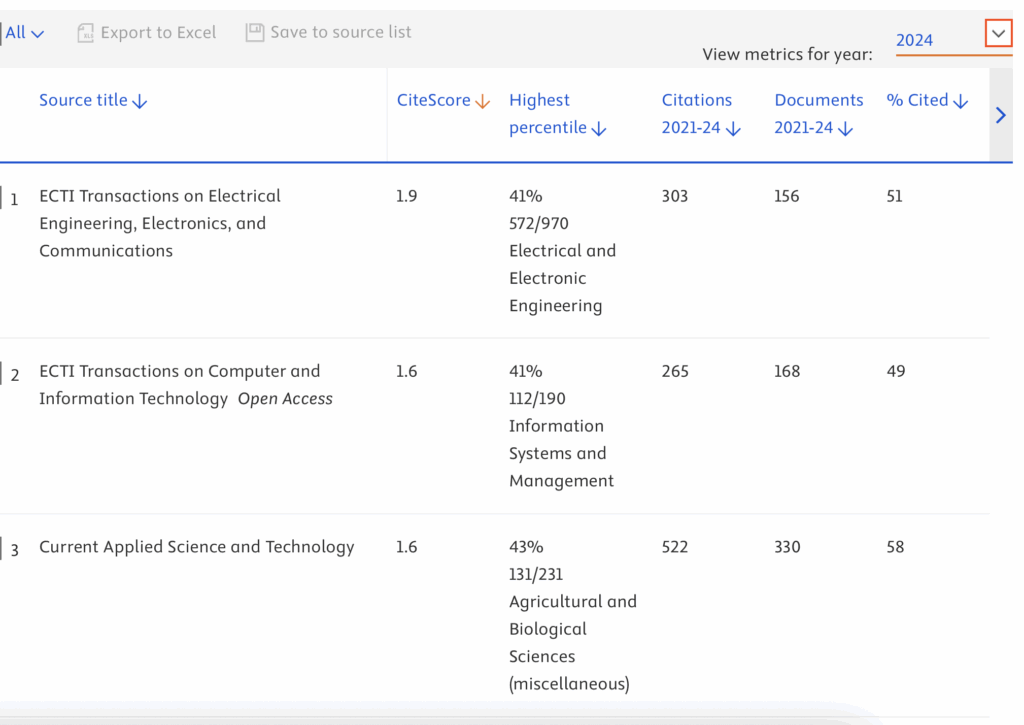The image size is (1024, 725).
Task: Click the Open Access label
Action: [x=285, y=399]
